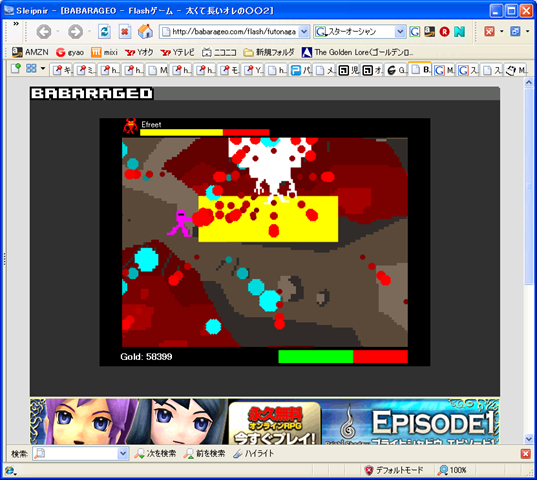
Task: Click the page scrollbar up arrow
Action: [x=528, y=83]
